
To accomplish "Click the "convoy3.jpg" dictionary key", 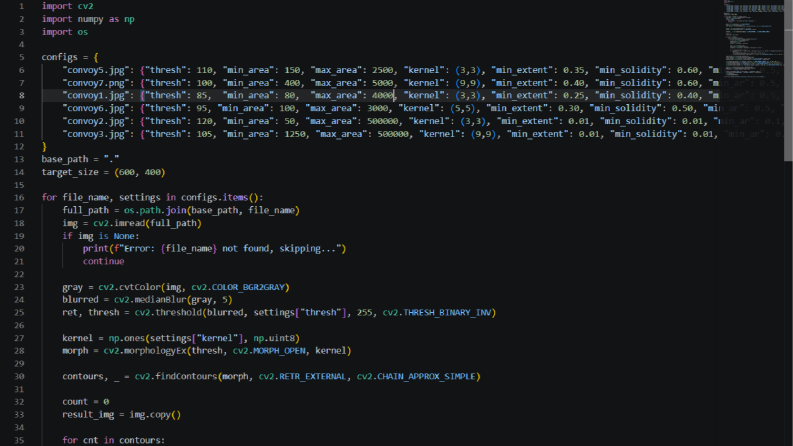I will tap(98, 134).
